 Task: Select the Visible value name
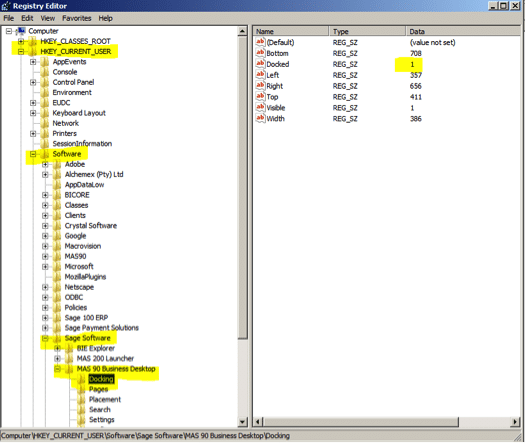[276, 108]
